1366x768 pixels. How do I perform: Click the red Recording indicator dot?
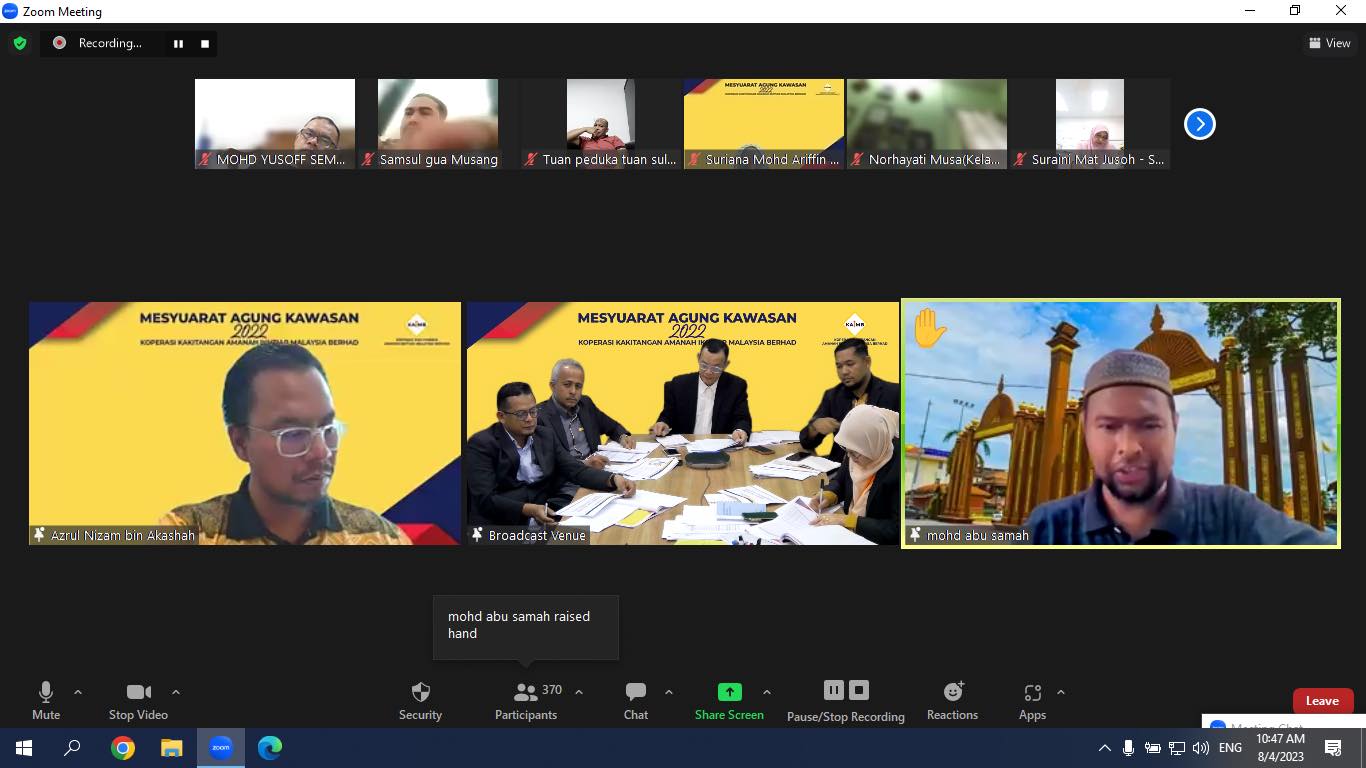tap(59, 43)
